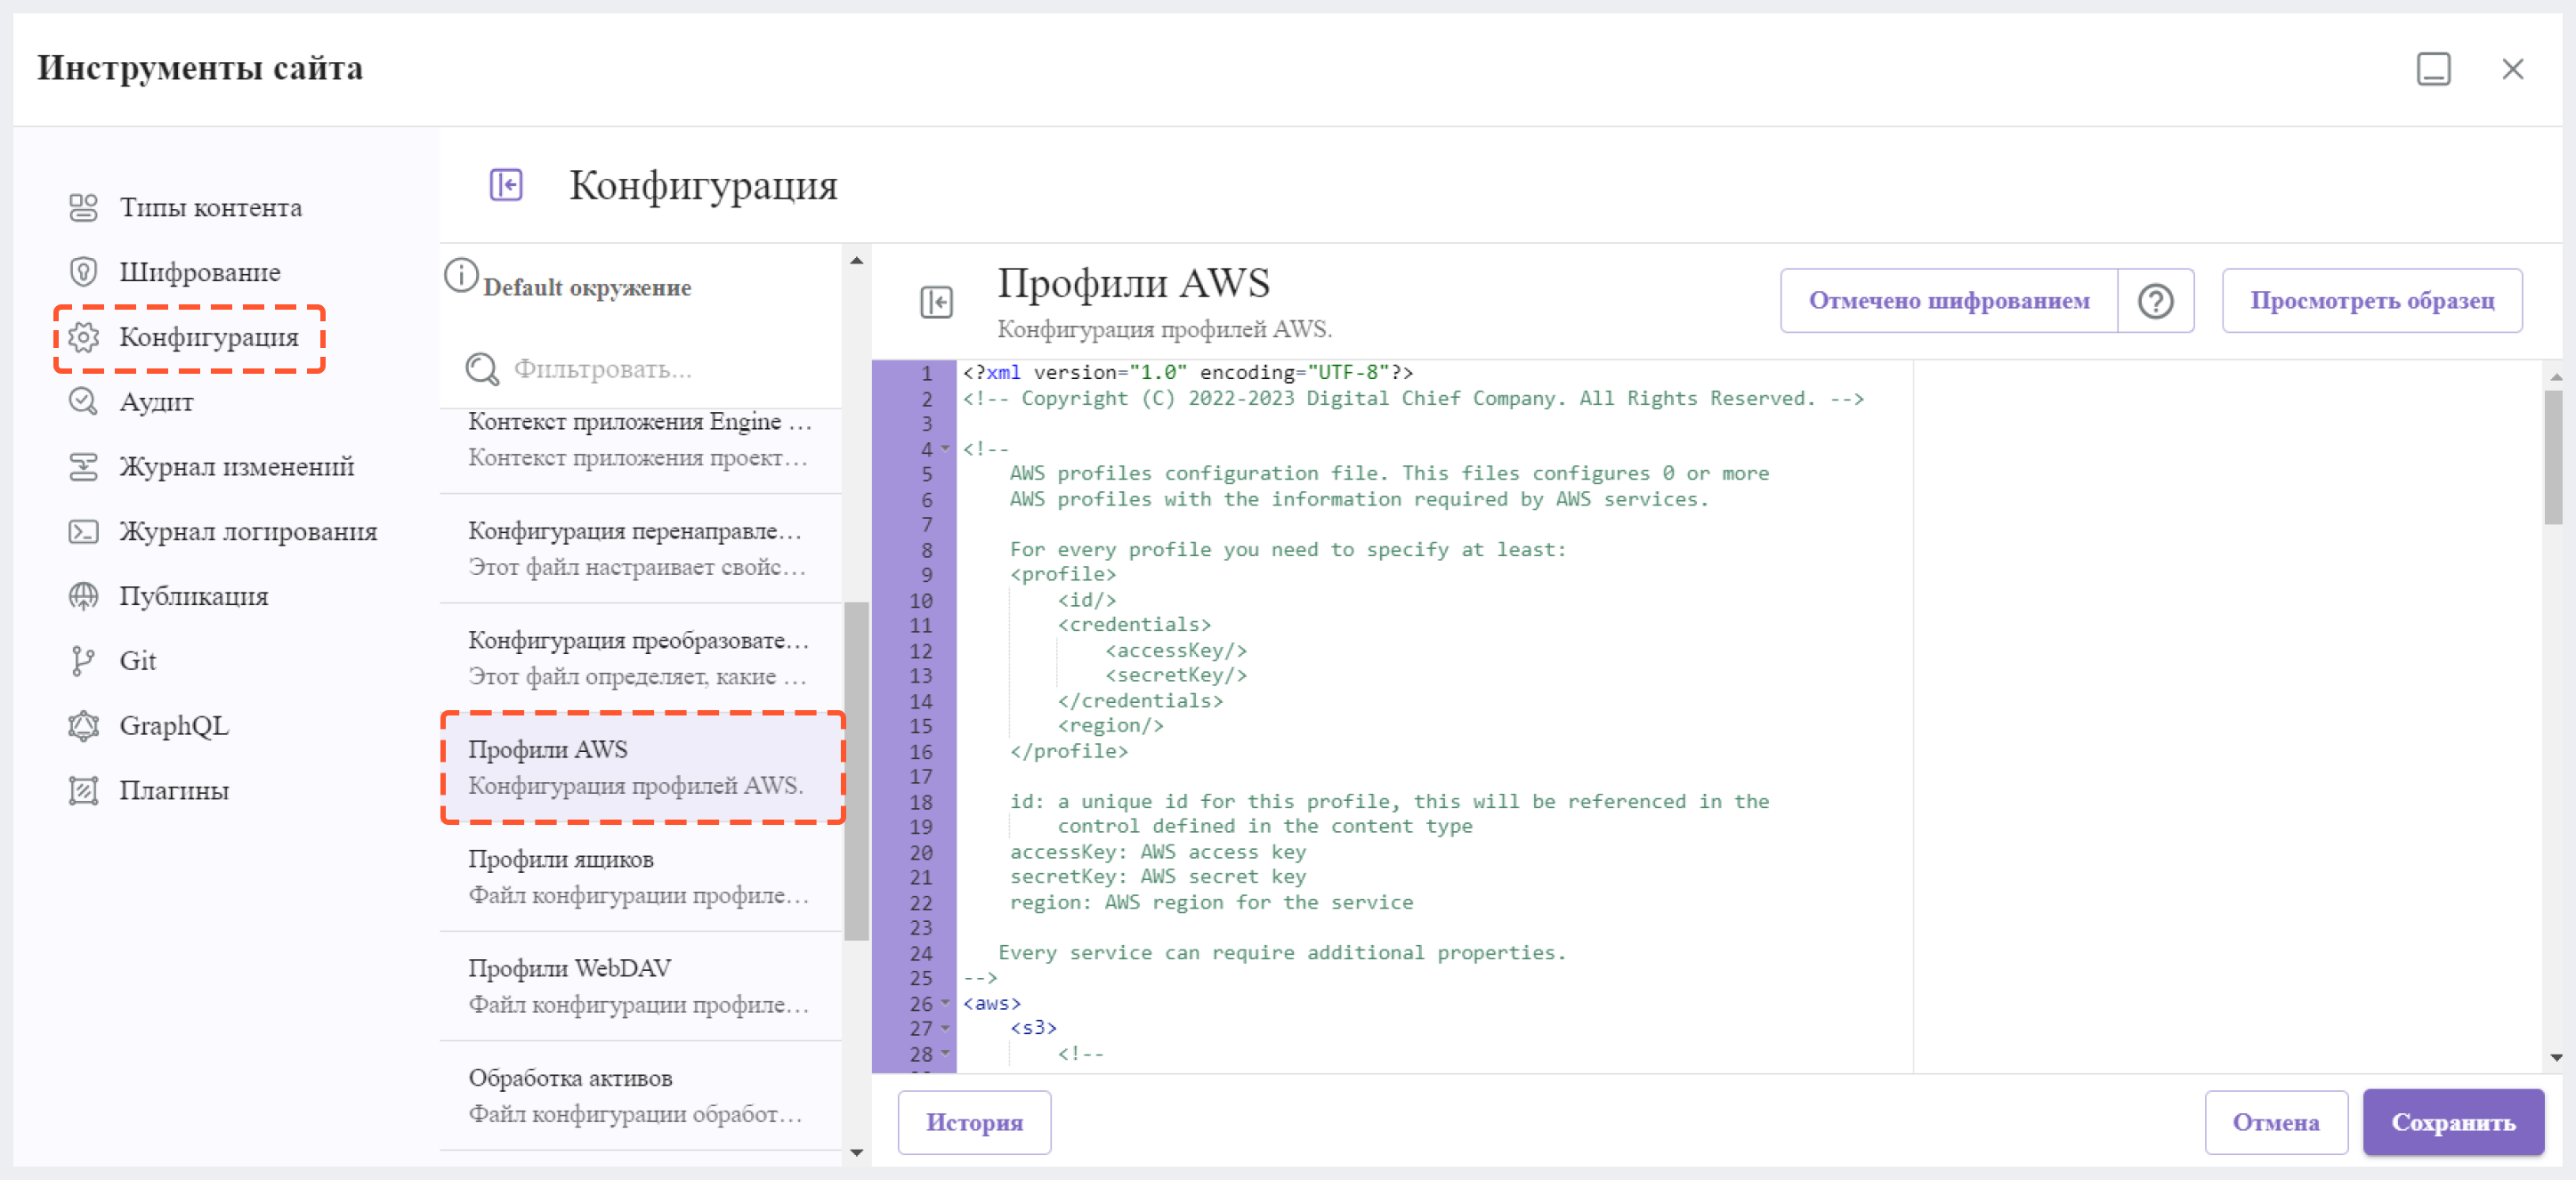Click the Журнал логирования terminal icon
The image size is (2576, 1180).
[83, 532]
